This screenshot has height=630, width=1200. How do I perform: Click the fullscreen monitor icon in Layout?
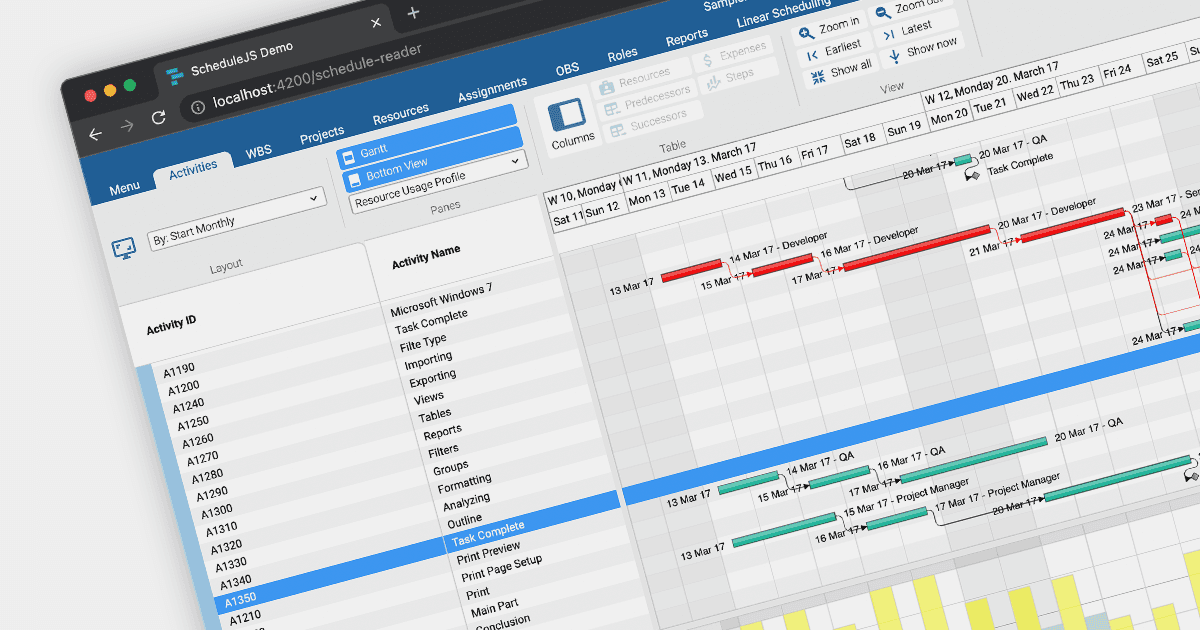point(123,248)
